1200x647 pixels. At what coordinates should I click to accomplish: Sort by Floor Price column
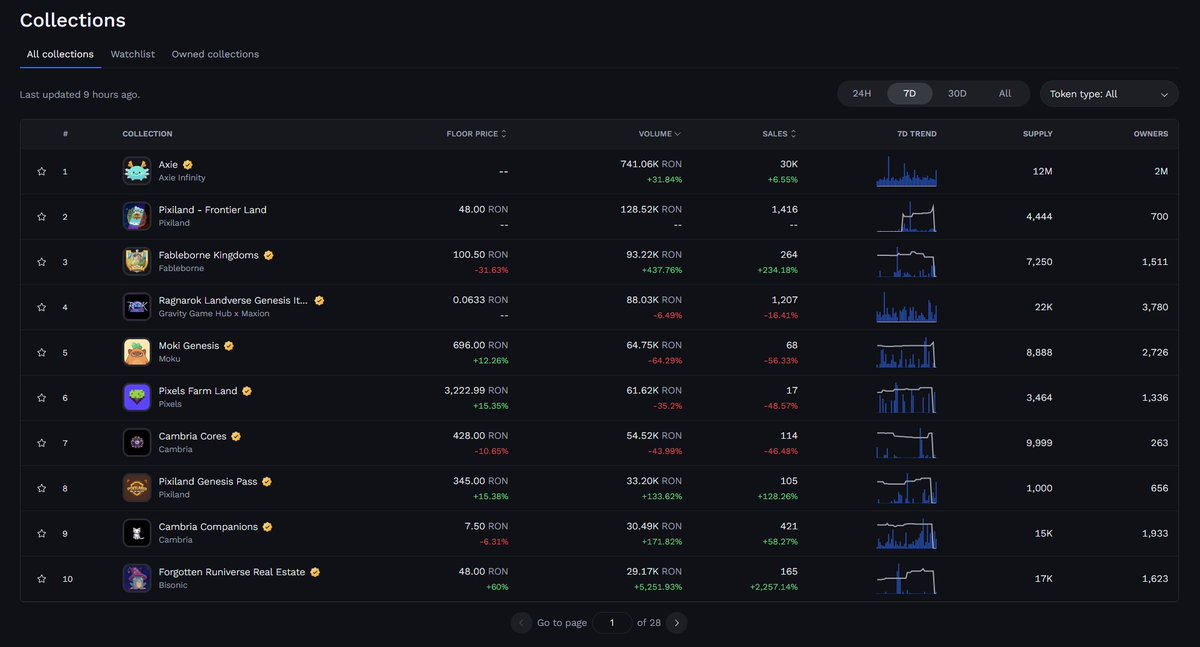pos(477,134)
